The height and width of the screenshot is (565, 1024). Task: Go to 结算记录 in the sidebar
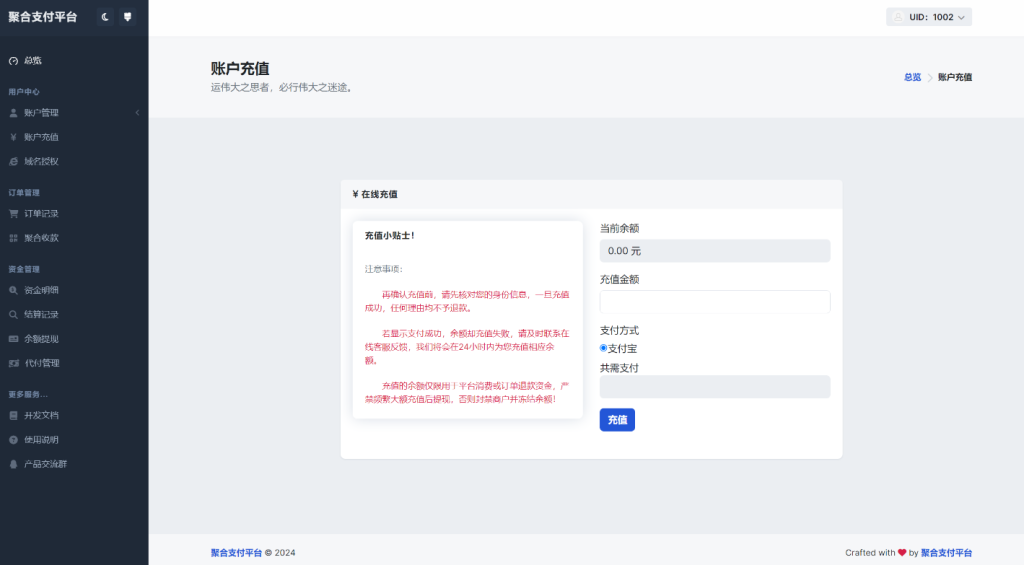click(x=41, y=314)
